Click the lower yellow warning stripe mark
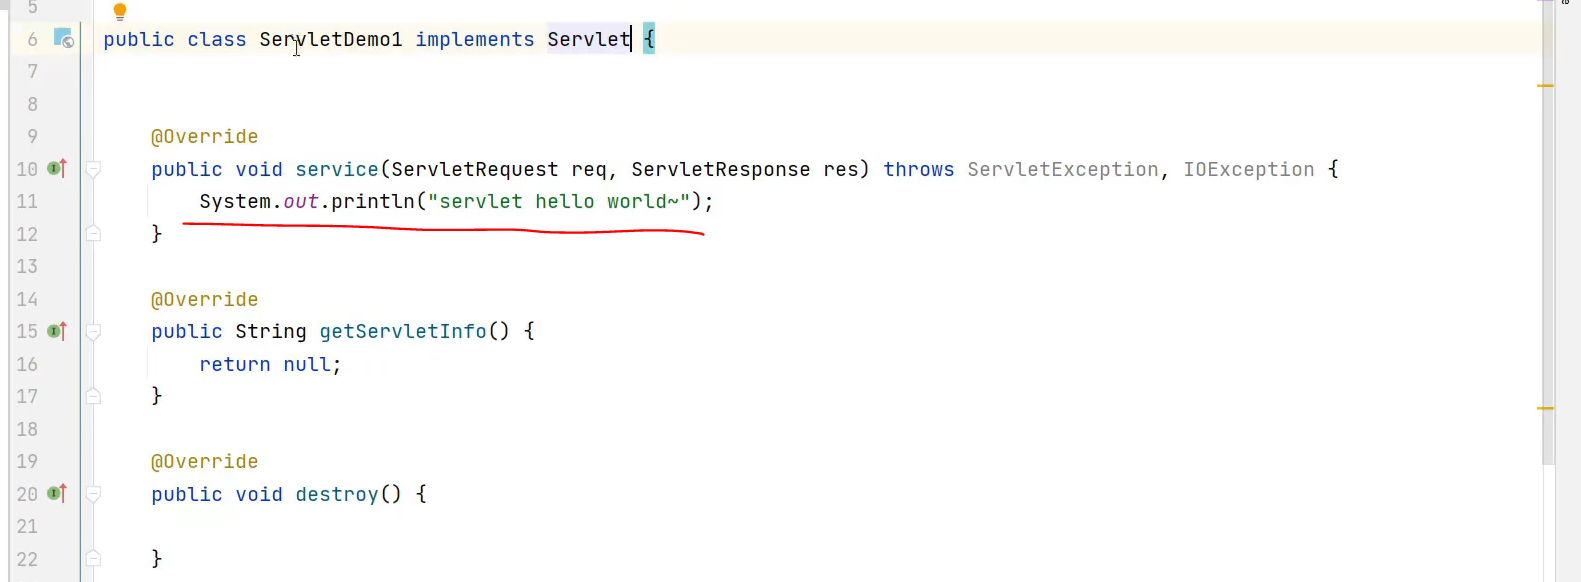This screenshot has width=1581, height=582. coord(1546,409)
